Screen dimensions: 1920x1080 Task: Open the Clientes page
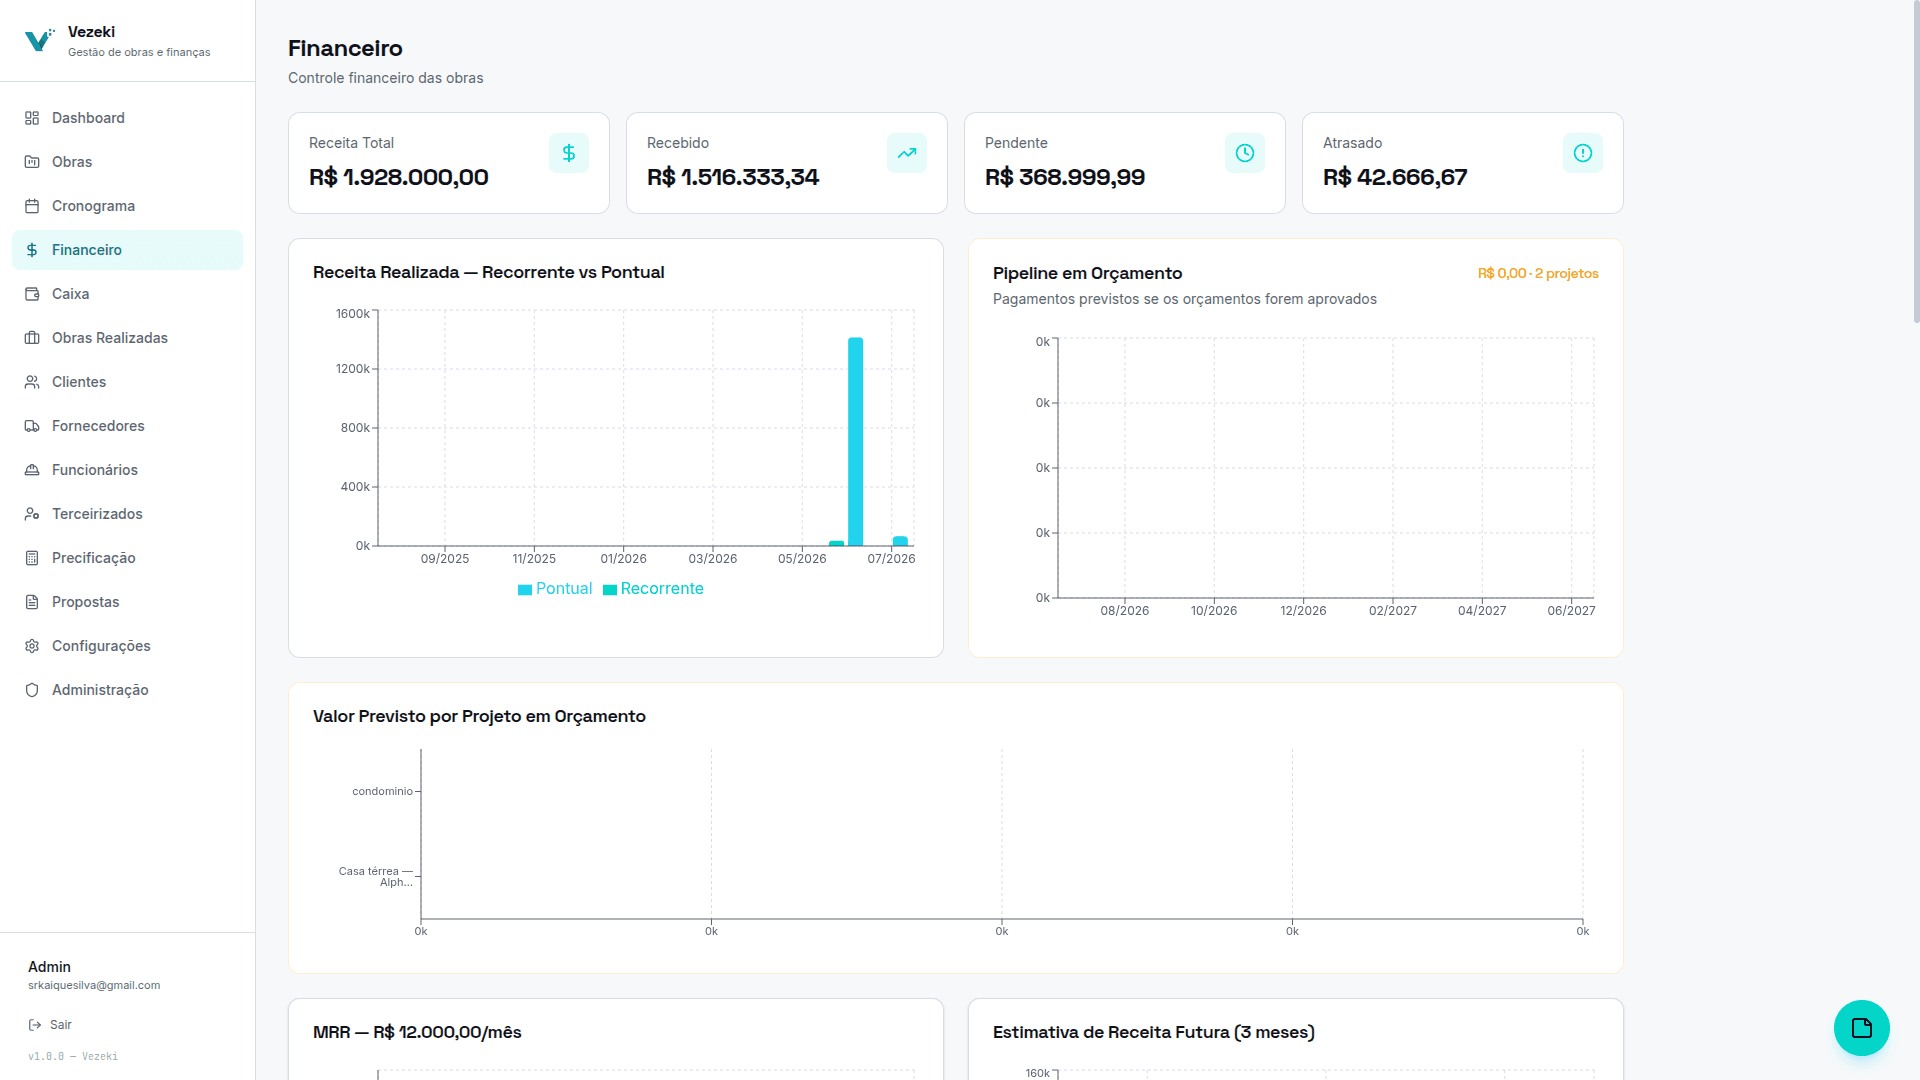pyautogui.click(x=127, y=382)
